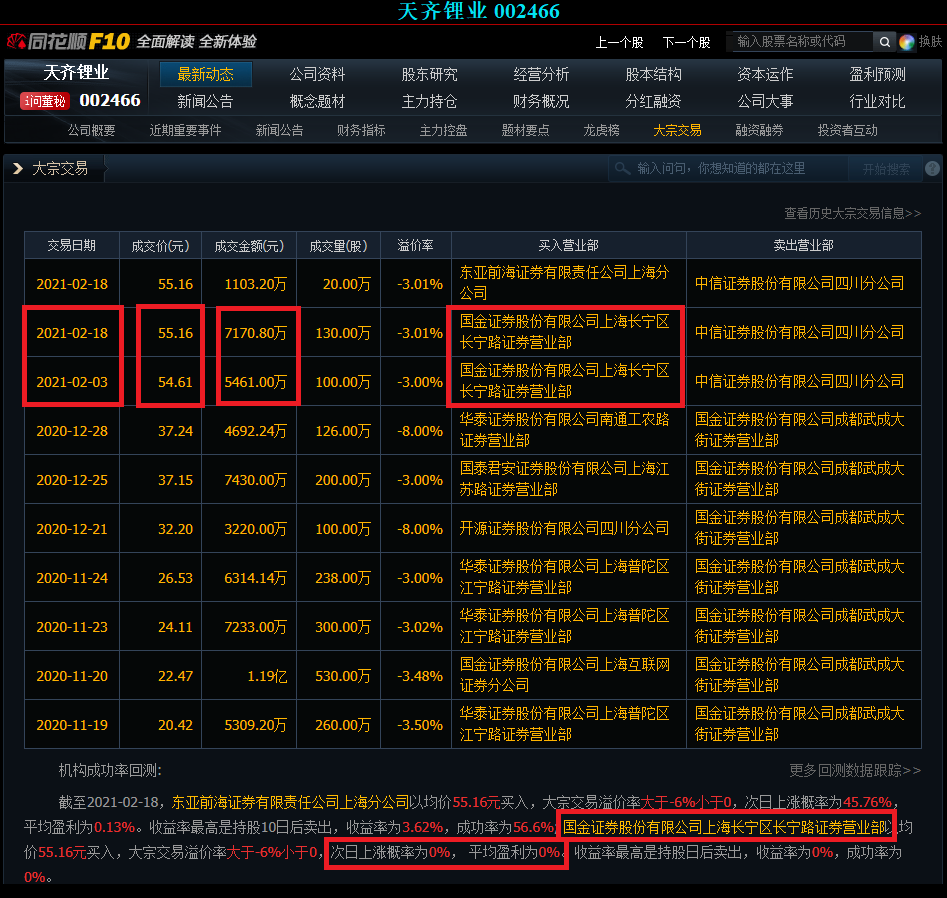
Task: Click the colorful skin-change ball icon
Action: point(906,42)
